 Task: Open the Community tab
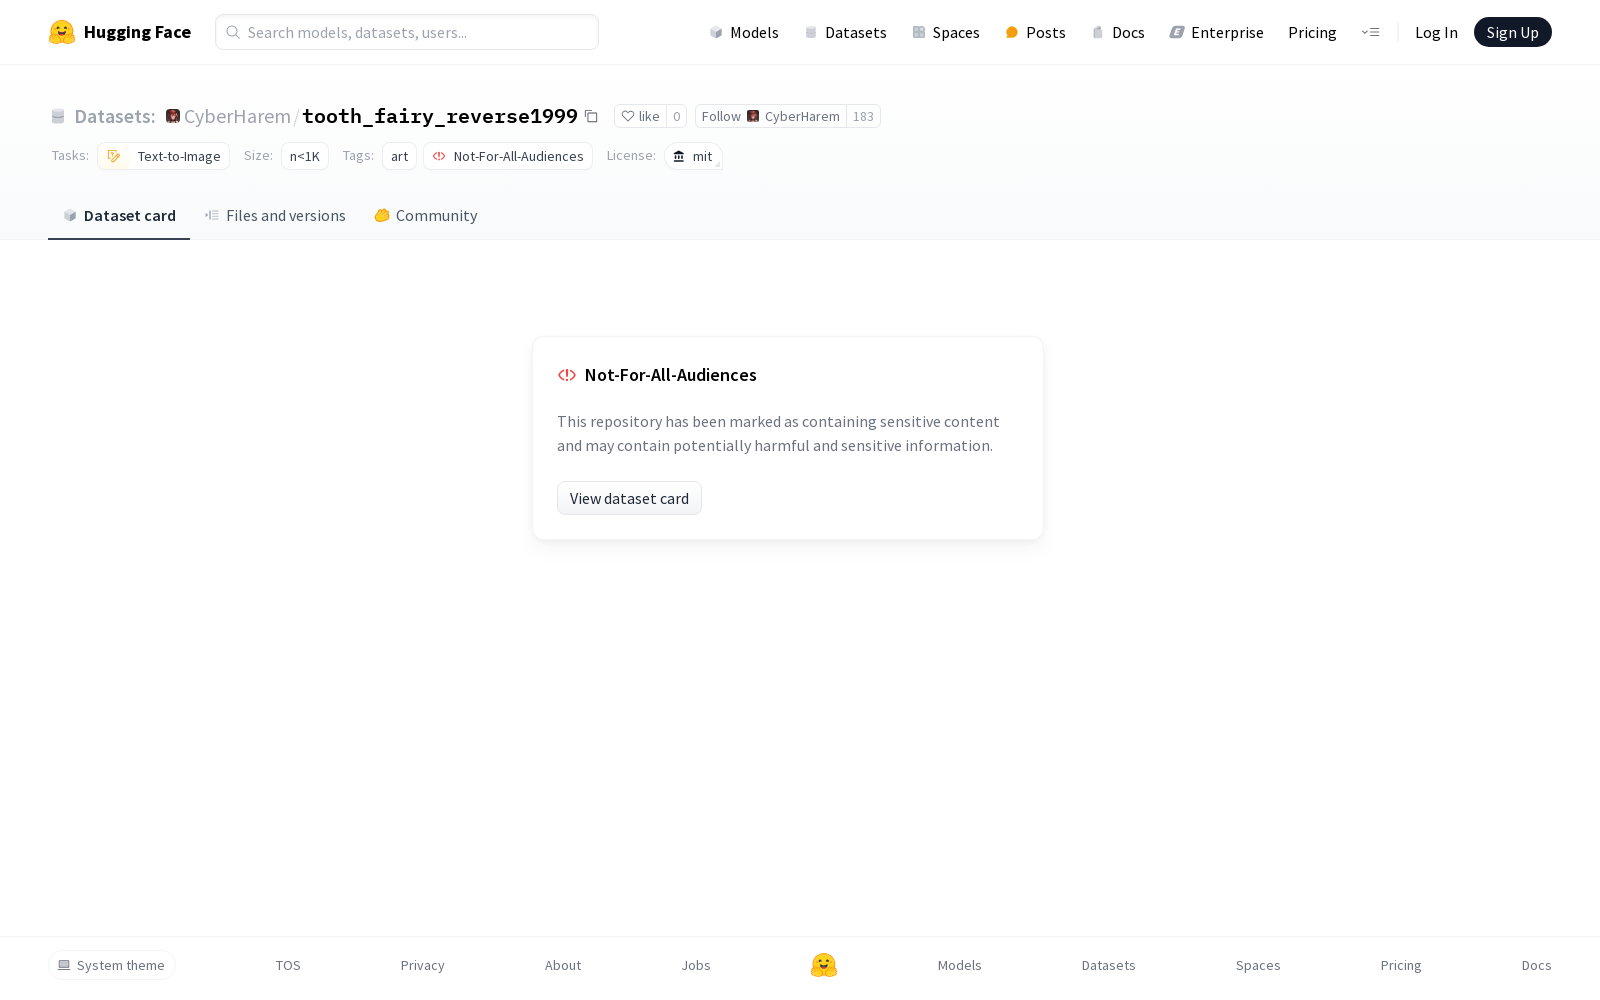[426, 216]
